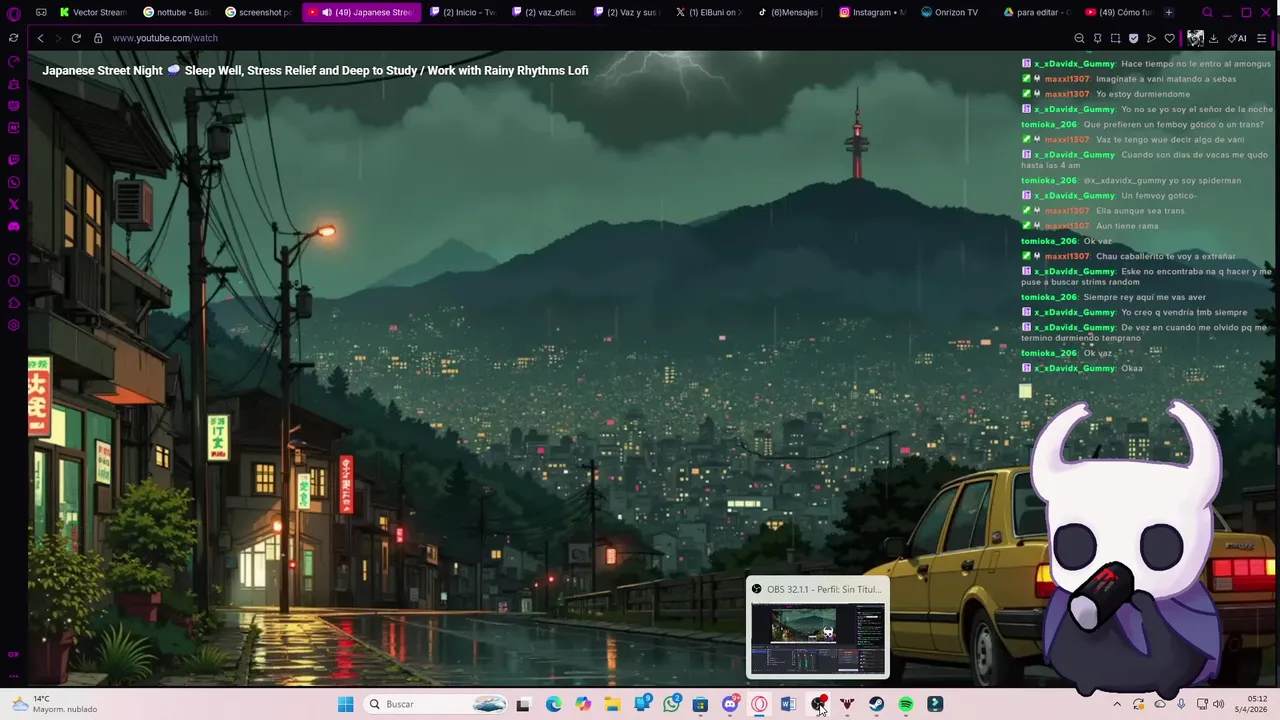Open the Easy Setup menu lines icon

1261,38
